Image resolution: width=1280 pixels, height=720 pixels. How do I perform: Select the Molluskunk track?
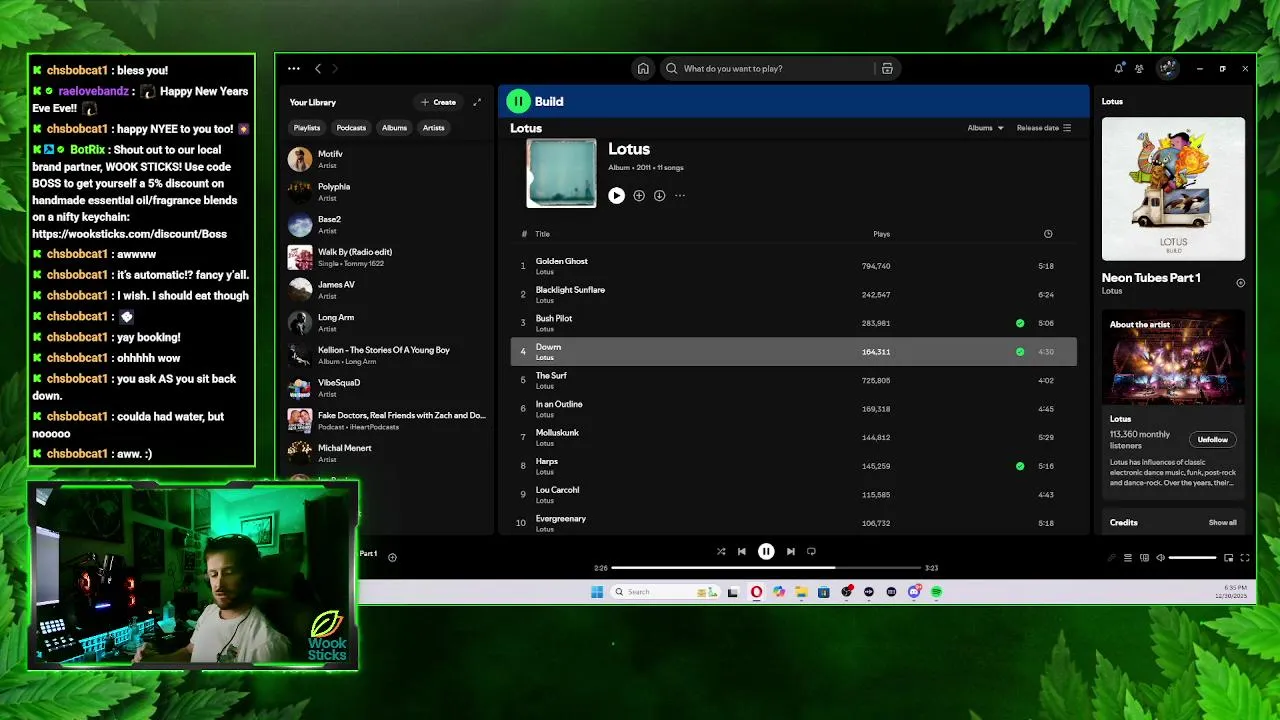coord(793,437)
